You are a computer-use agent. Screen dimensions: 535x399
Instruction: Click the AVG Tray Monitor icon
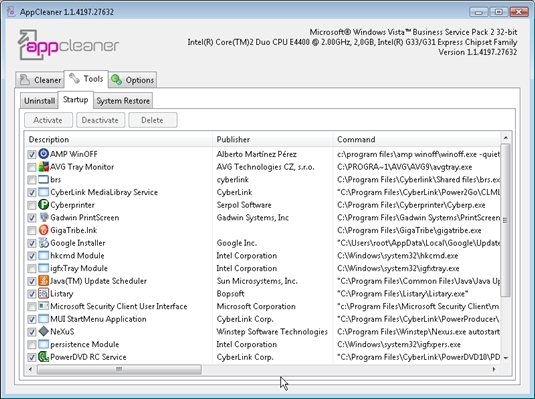click(43, 167)
